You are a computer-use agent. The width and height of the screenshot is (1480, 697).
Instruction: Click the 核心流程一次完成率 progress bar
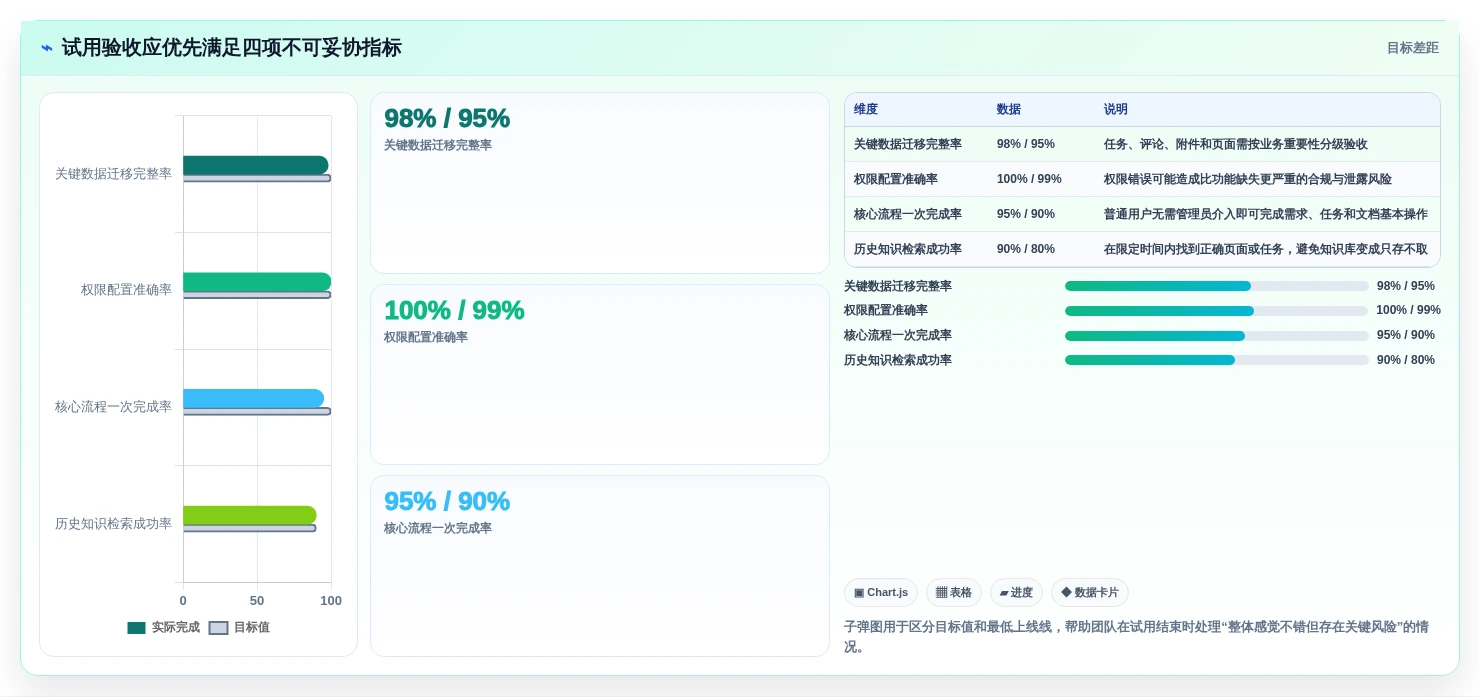click(x=1217, y=336)
